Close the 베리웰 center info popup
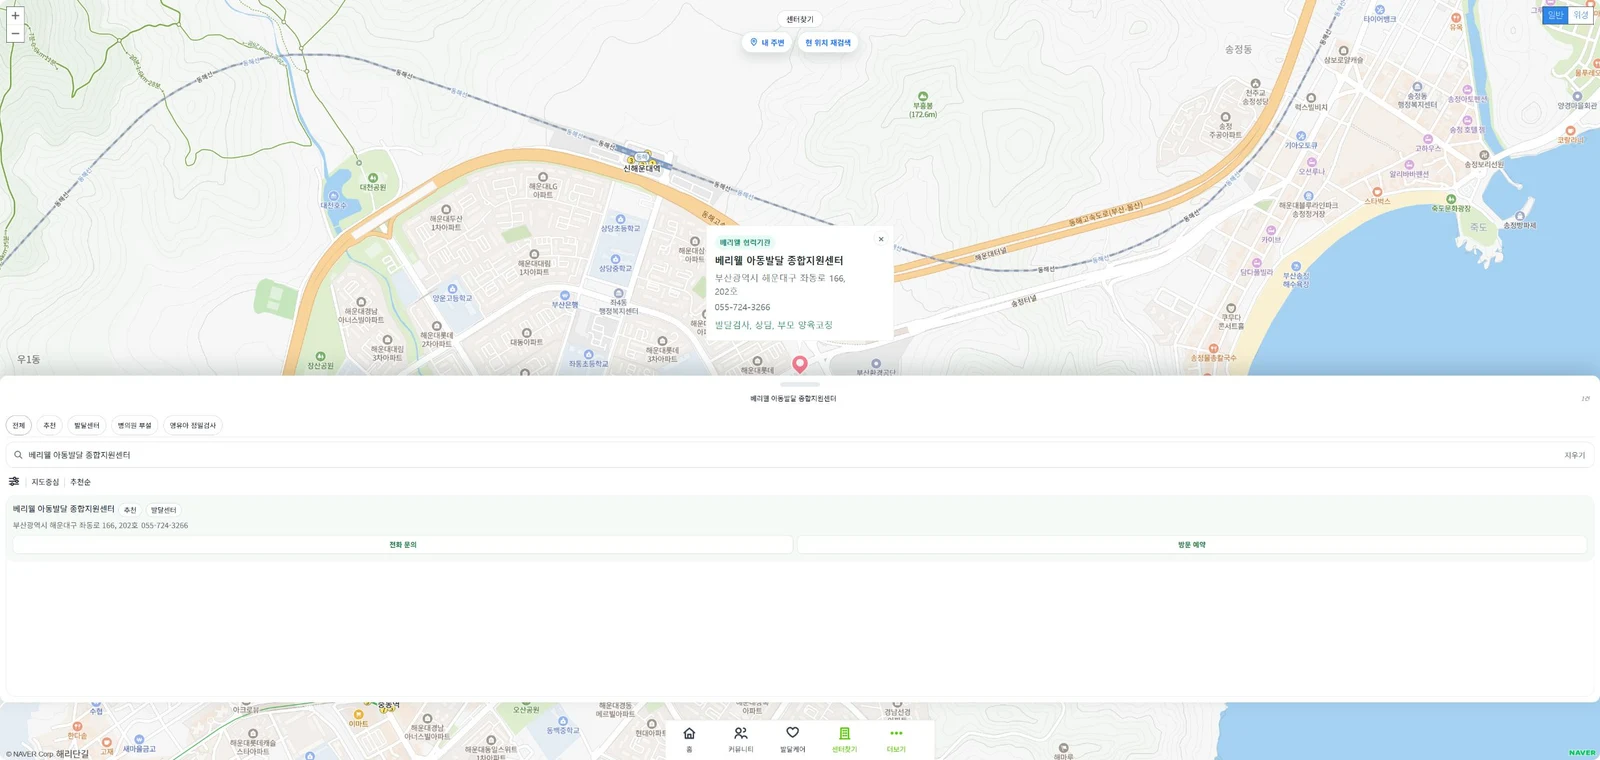The height and width of the screenshot is (760, 1600). coord(881,239)
